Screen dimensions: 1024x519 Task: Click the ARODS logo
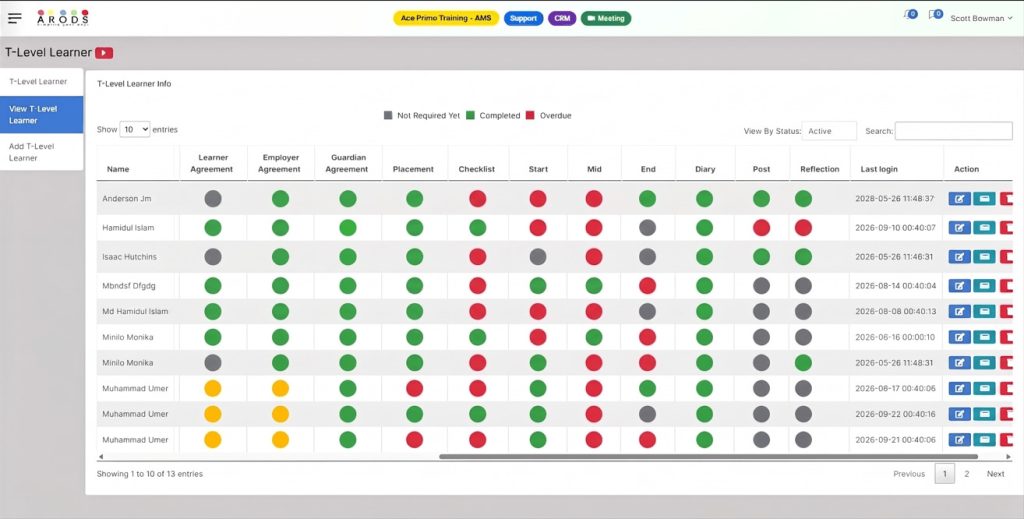pyautogui.click(x=63, y=18)
